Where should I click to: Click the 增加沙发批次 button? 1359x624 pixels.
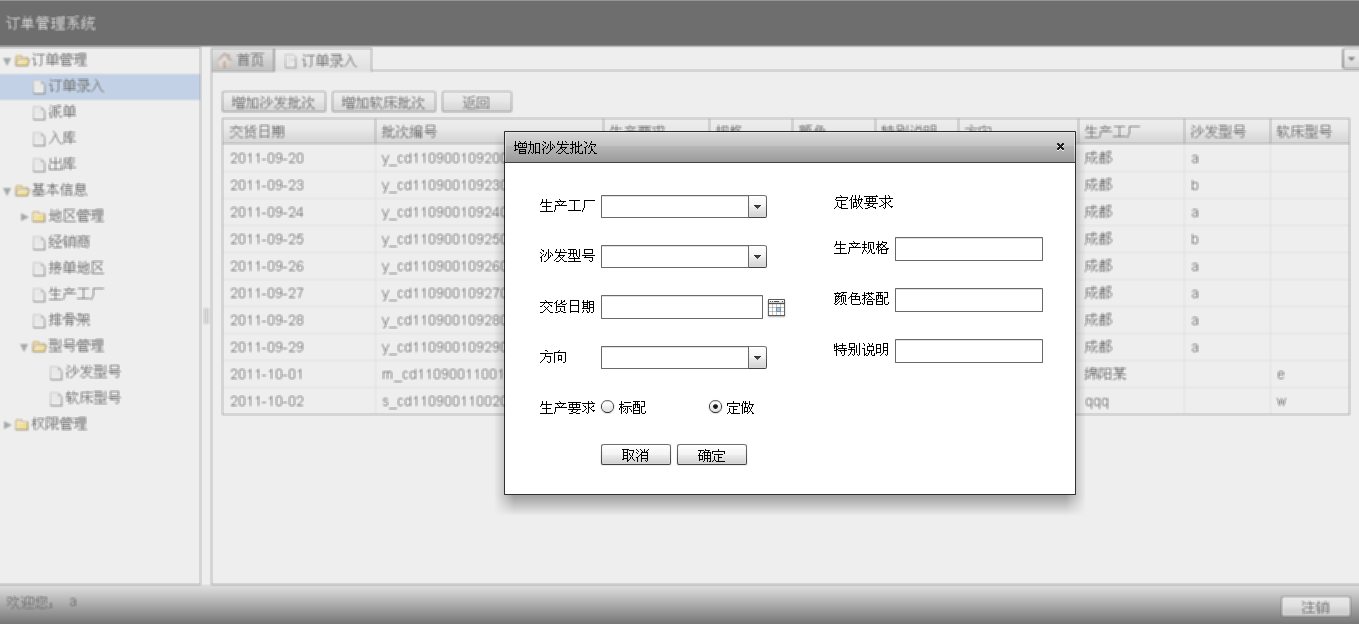(274, 102)
